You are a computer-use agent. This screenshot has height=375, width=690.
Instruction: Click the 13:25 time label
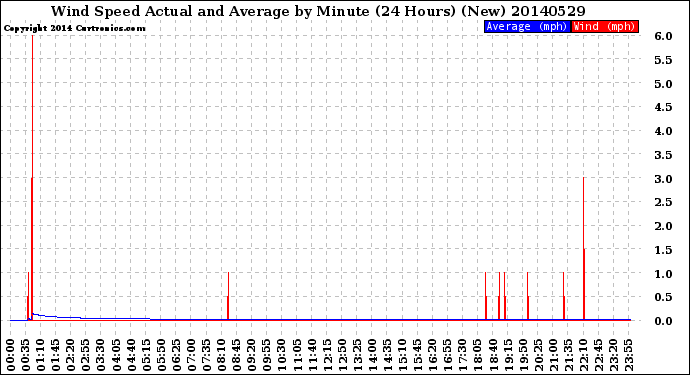click(x=357, y=355)
